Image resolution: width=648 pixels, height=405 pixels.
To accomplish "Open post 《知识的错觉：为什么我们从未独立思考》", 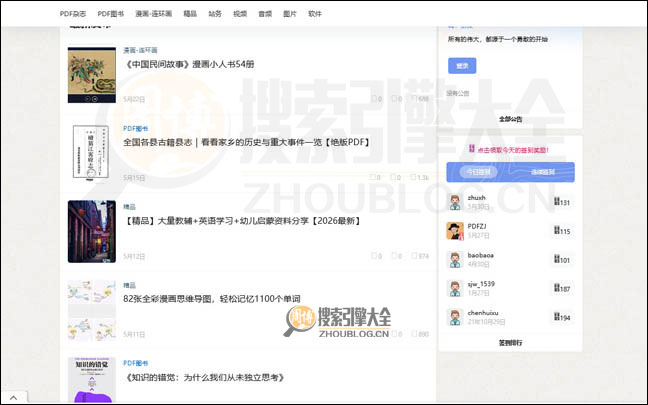I will click(204, 377).
